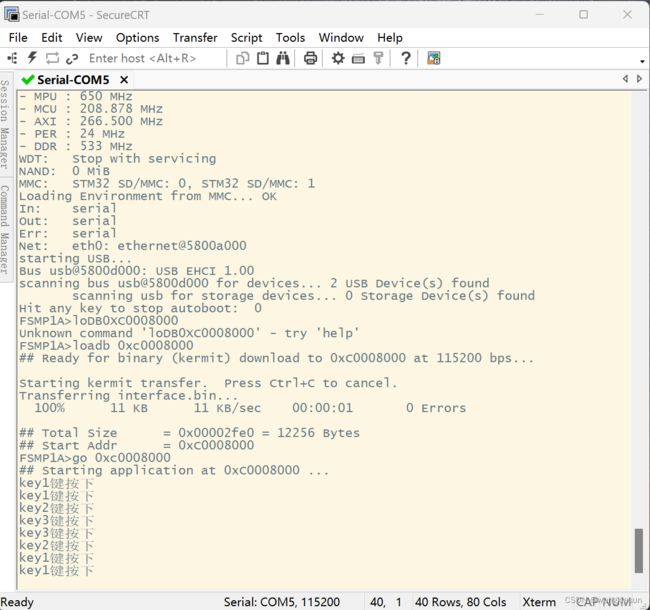Click the Keymap editor keyboard icon
The image size is (650, 610).
(358, 59)
